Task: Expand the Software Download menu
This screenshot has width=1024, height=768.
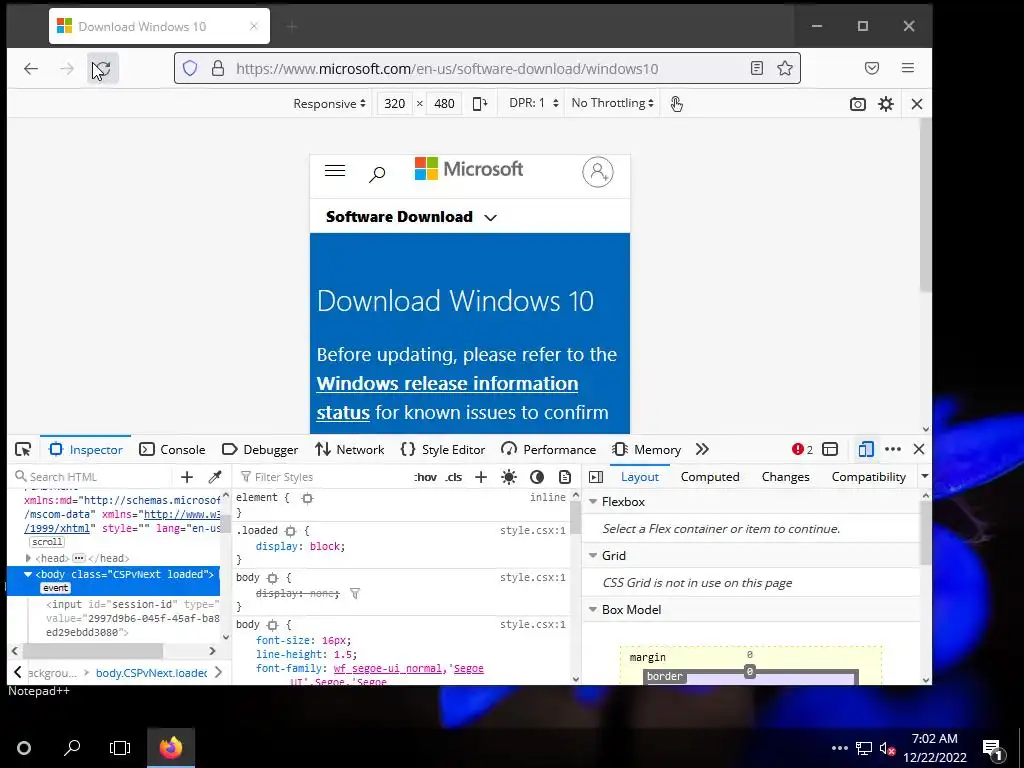Action: coord(411,217)
